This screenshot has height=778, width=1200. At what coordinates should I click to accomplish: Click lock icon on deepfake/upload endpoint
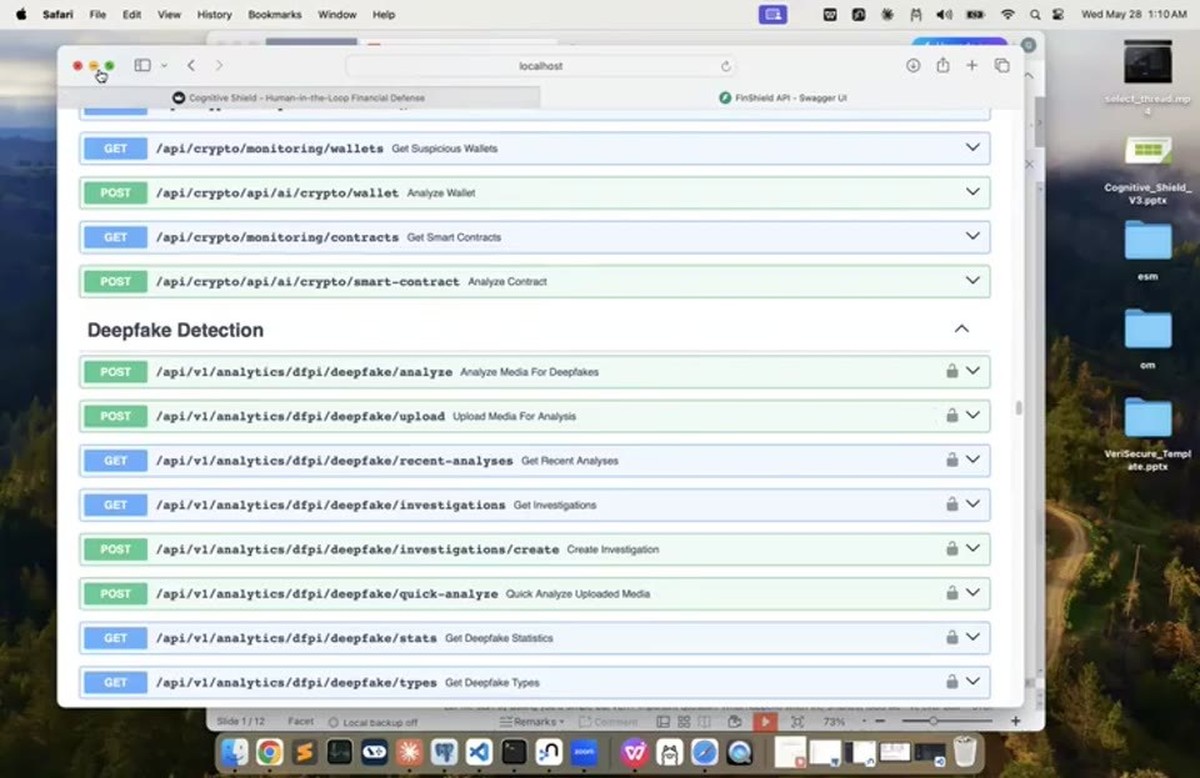(x=952, y=415)
